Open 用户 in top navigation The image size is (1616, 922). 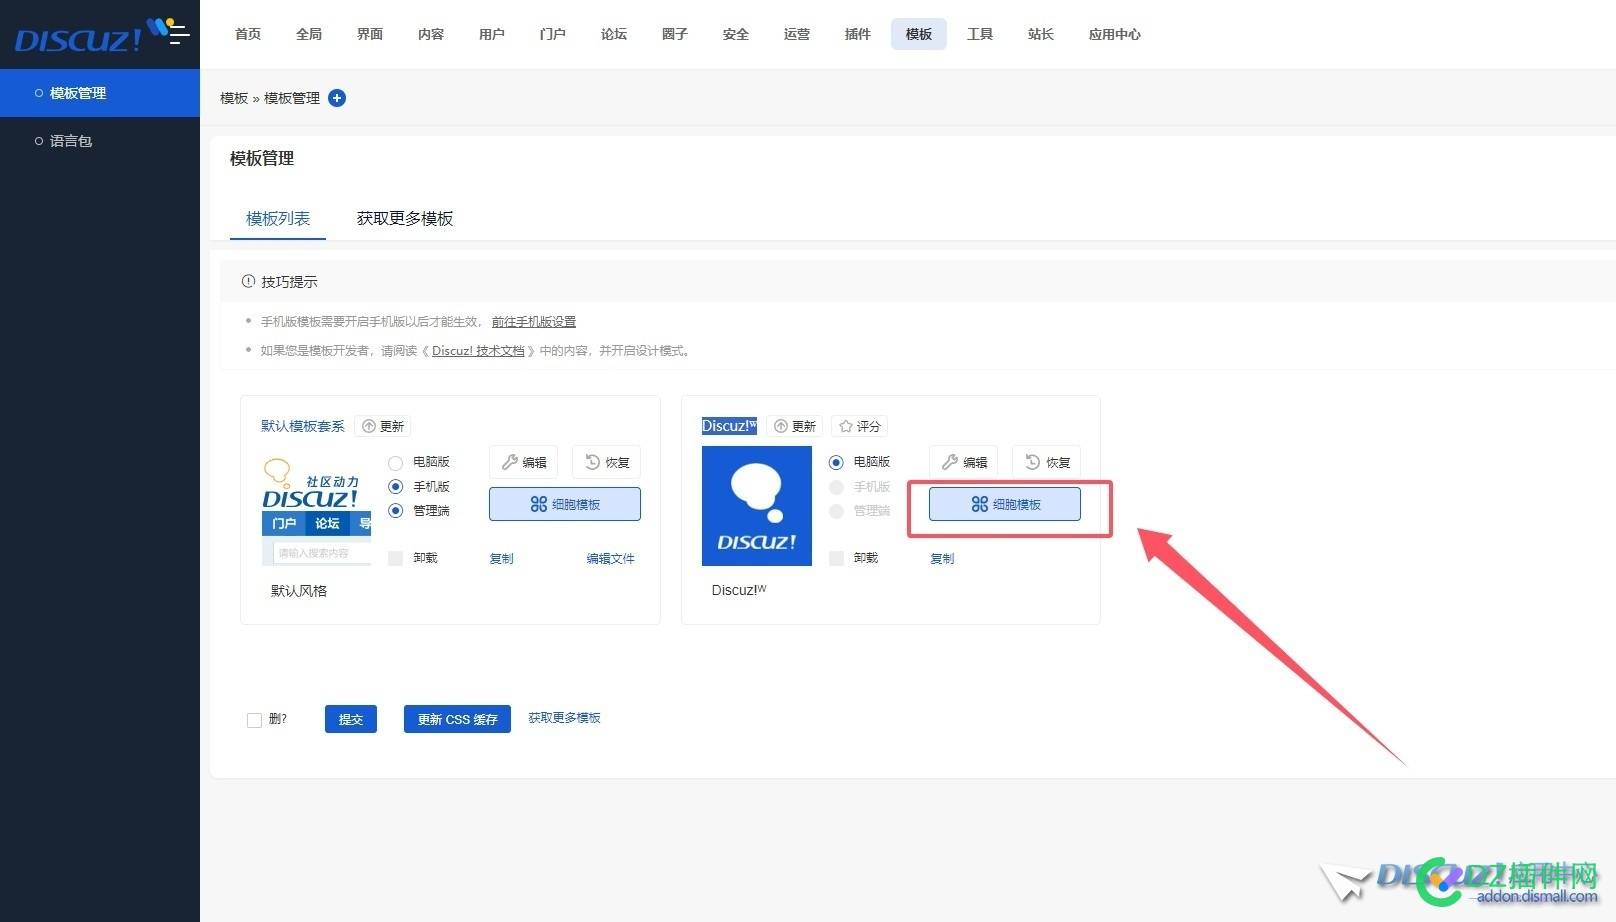492,34
